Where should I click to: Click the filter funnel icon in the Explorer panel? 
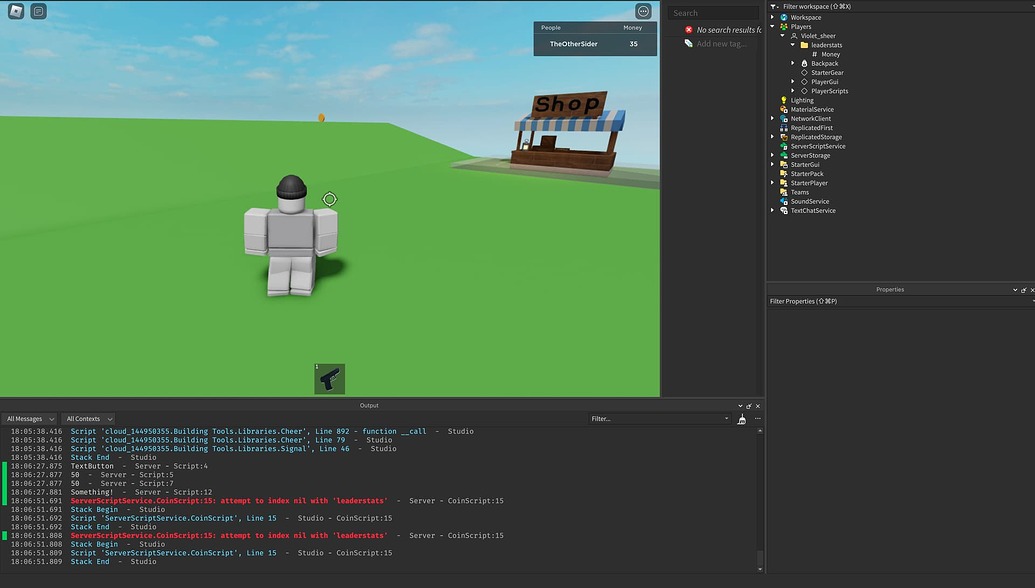(x=771, y=6)
